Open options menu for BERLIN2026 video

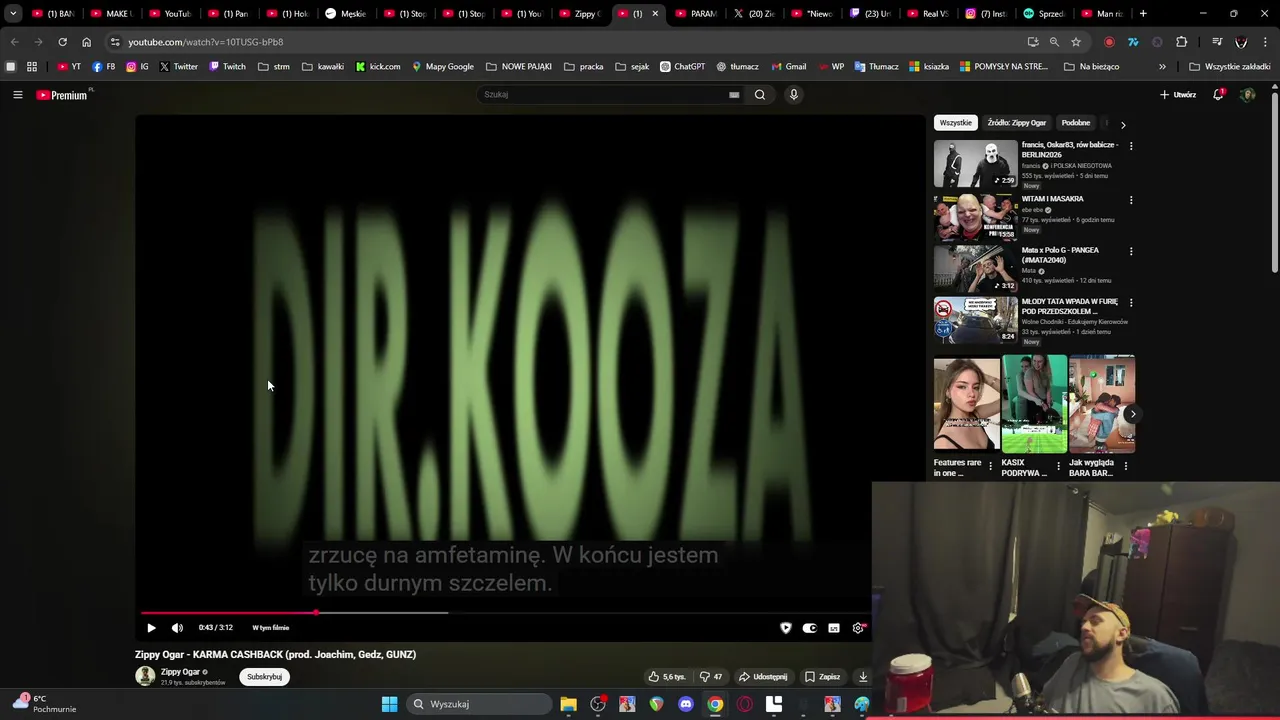tap(1131, 146)
